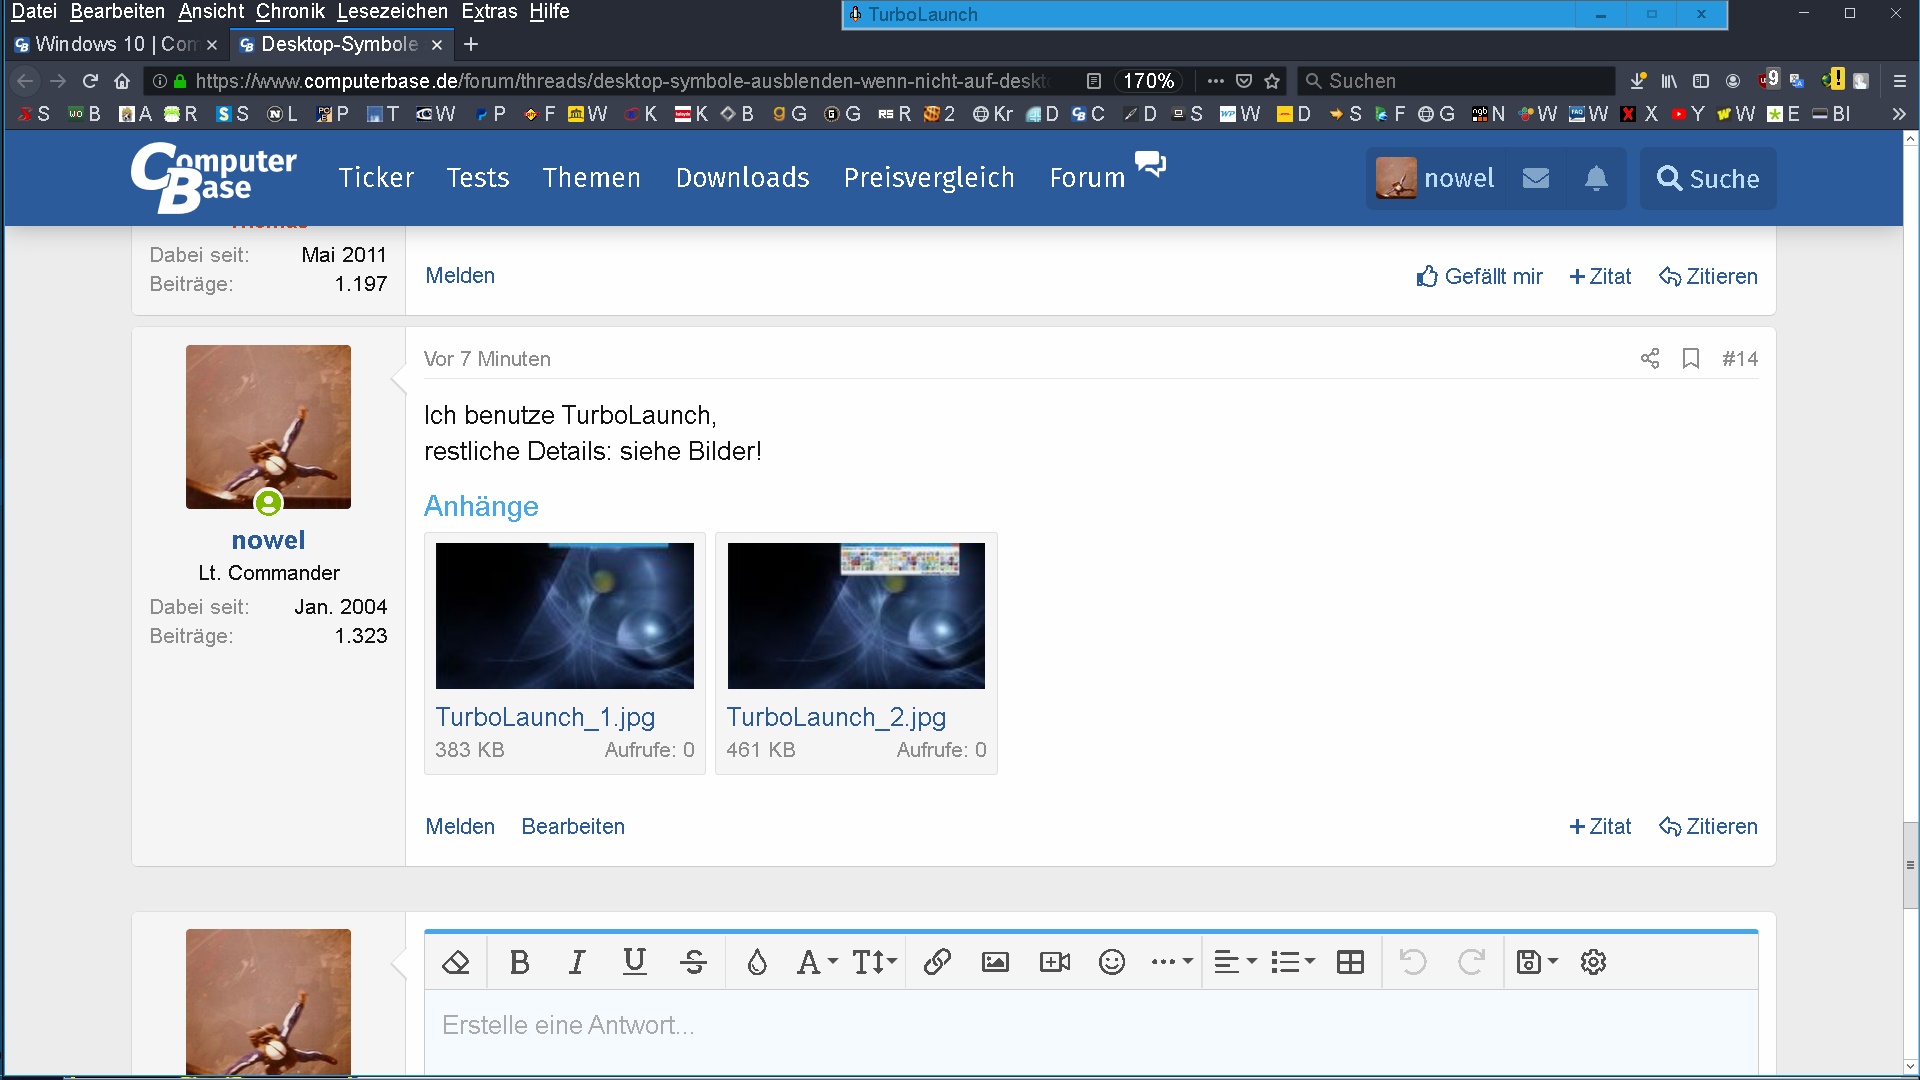Viewport: 1920px width, 1080px height.
Task: Open the font size dropdown
Action: (875, 962)
